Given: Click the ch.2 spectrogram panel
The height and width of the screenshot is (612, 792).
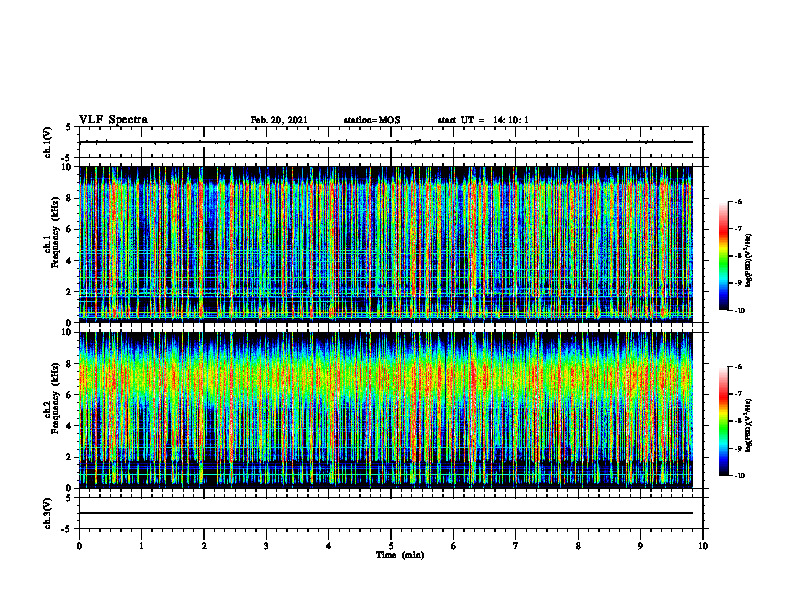Looking at the screenshot, I should point(386,410).
